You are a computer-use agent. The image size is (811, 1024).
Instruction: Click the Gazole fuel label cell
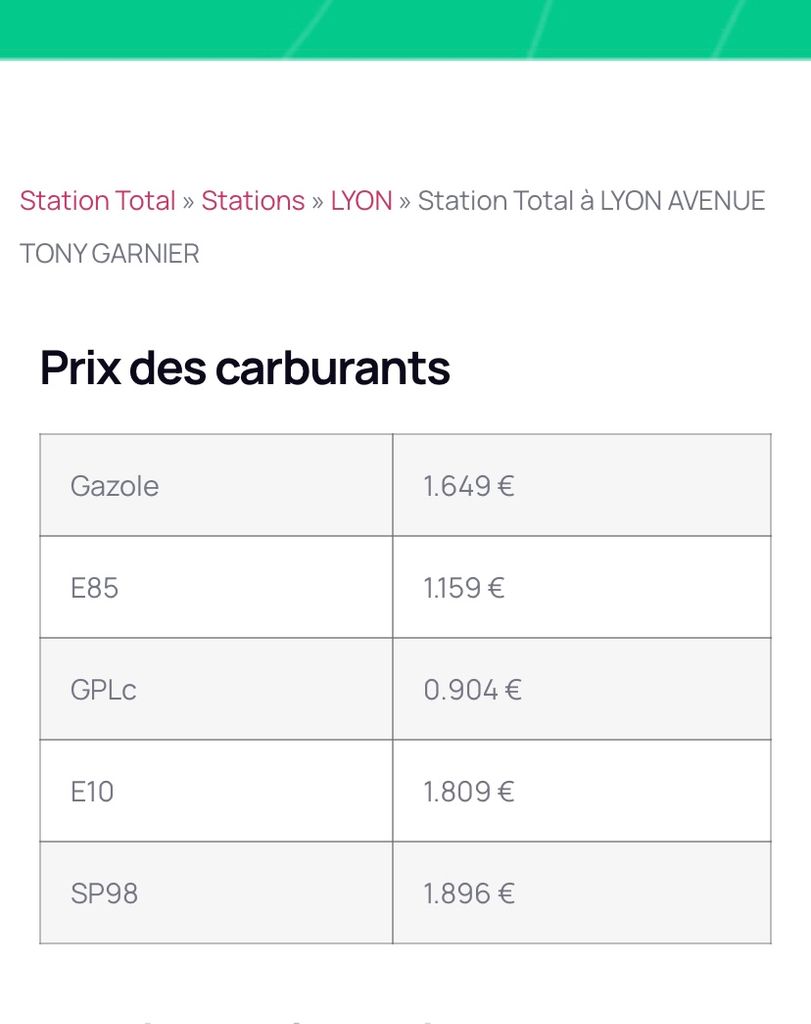(x=216, y=485)
